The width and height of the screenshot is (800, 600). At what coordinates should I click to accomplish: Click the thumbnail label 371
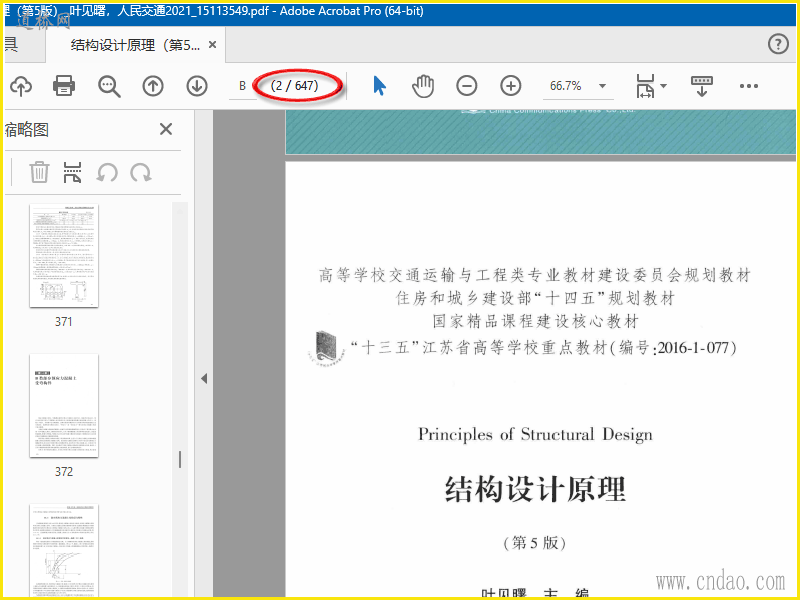(64, 321)
